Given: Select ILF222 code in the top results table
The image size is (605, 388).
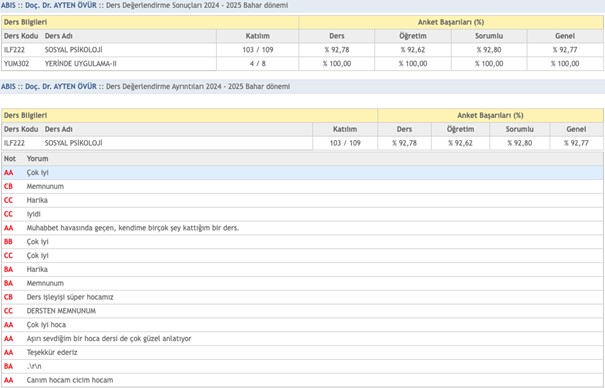Looking at the screenshot, I should pos(14,50).
